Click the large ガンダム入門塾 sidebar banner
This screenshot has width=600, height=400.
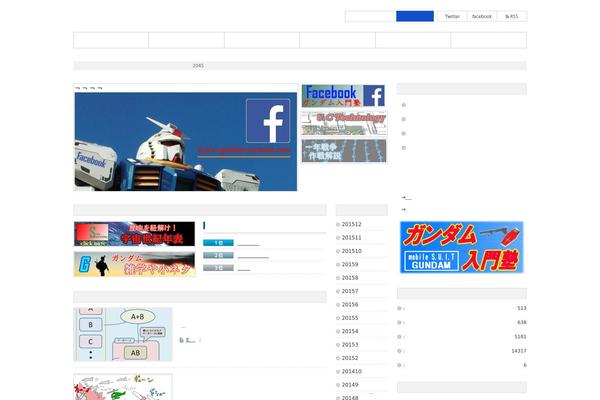461,247
